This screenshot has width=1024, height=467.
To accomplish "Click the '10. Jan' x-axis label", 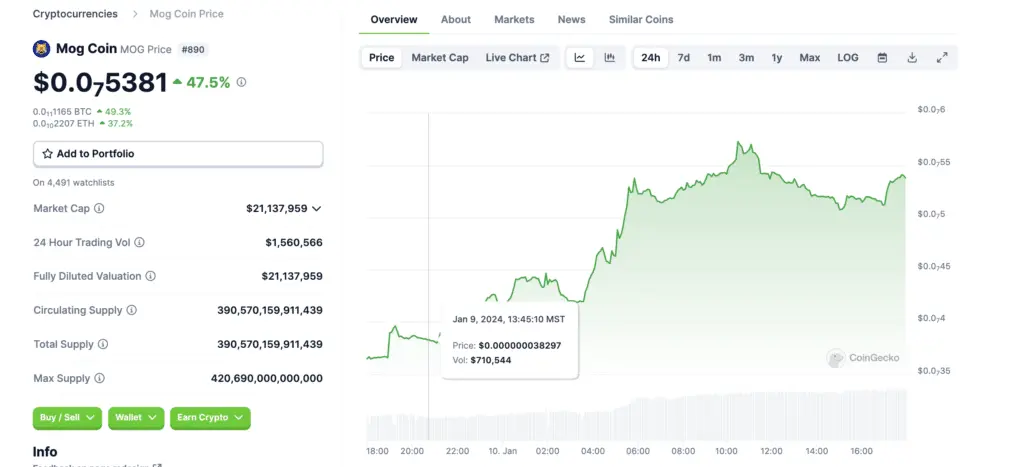I will pyautogui.click(x=502, y=451).
